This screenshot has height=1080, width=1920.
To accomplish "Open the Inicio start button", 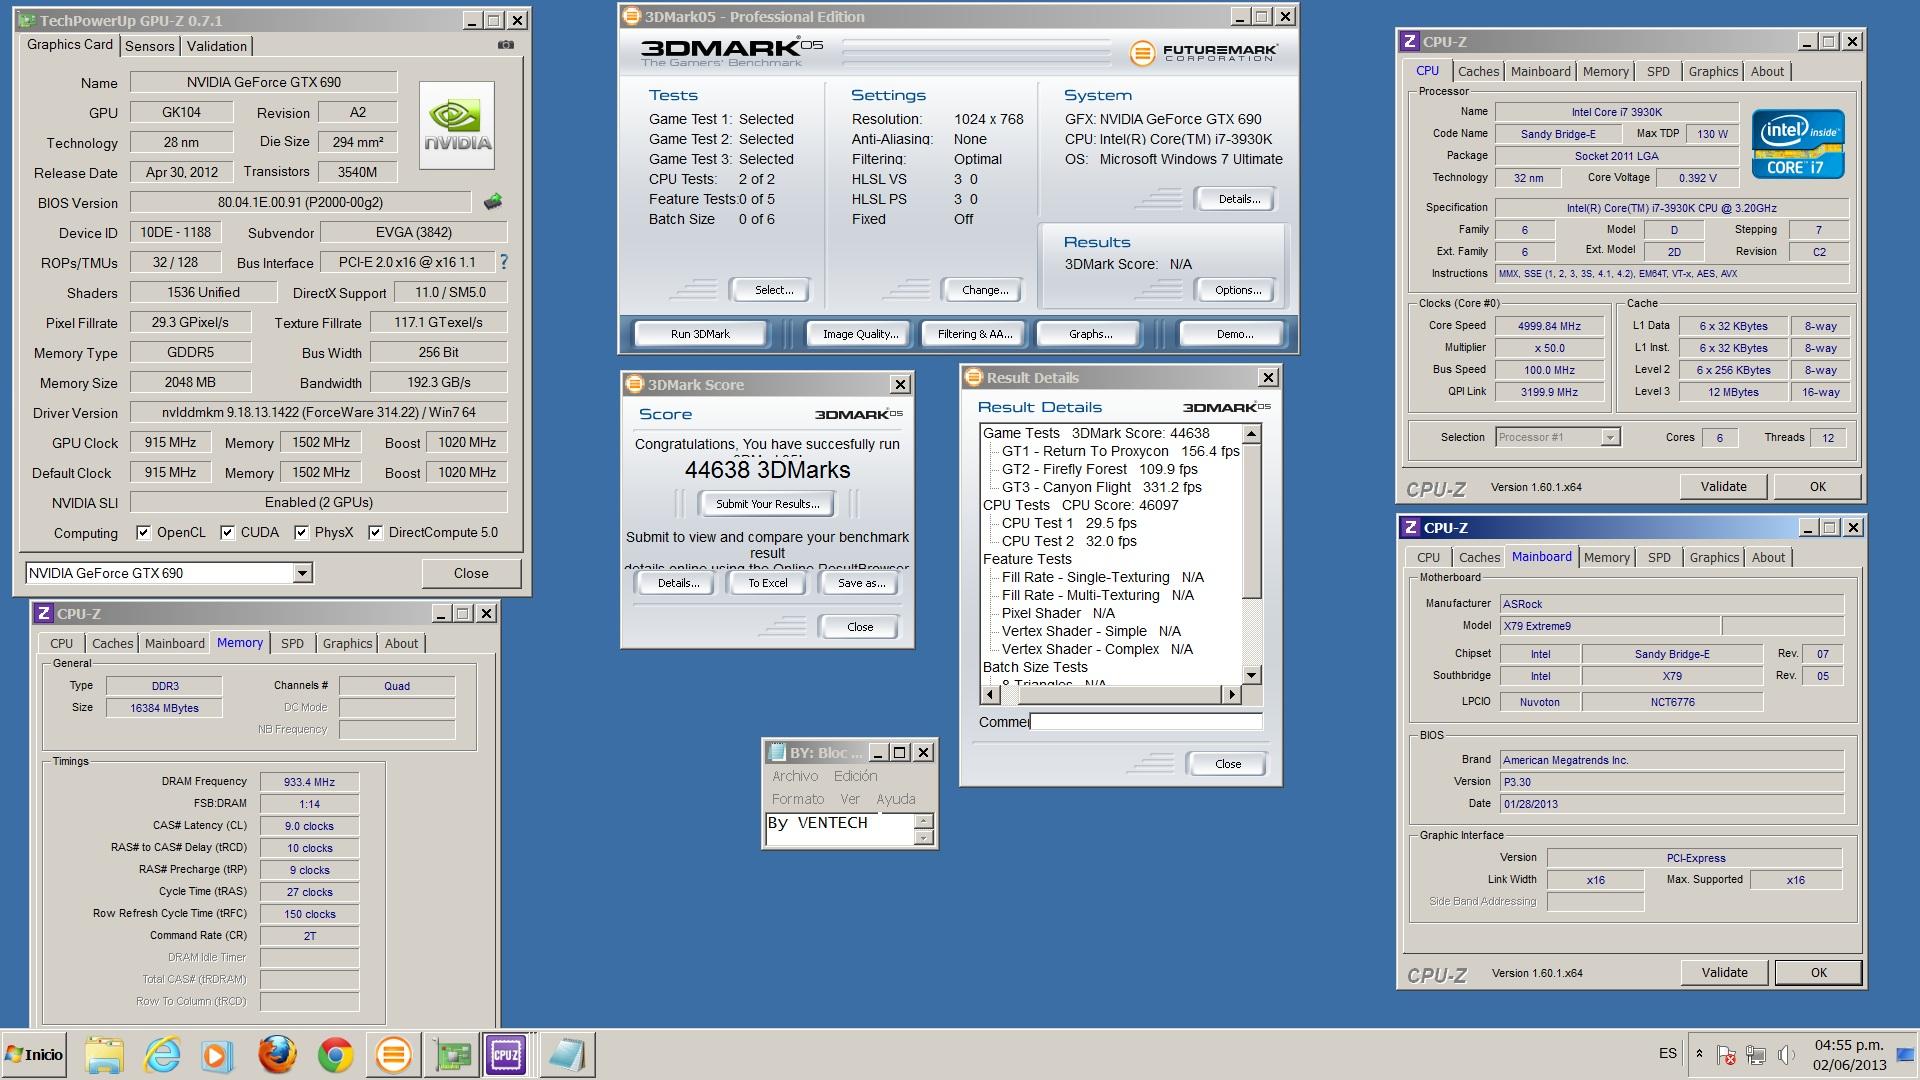I will tap(34, 1055).
